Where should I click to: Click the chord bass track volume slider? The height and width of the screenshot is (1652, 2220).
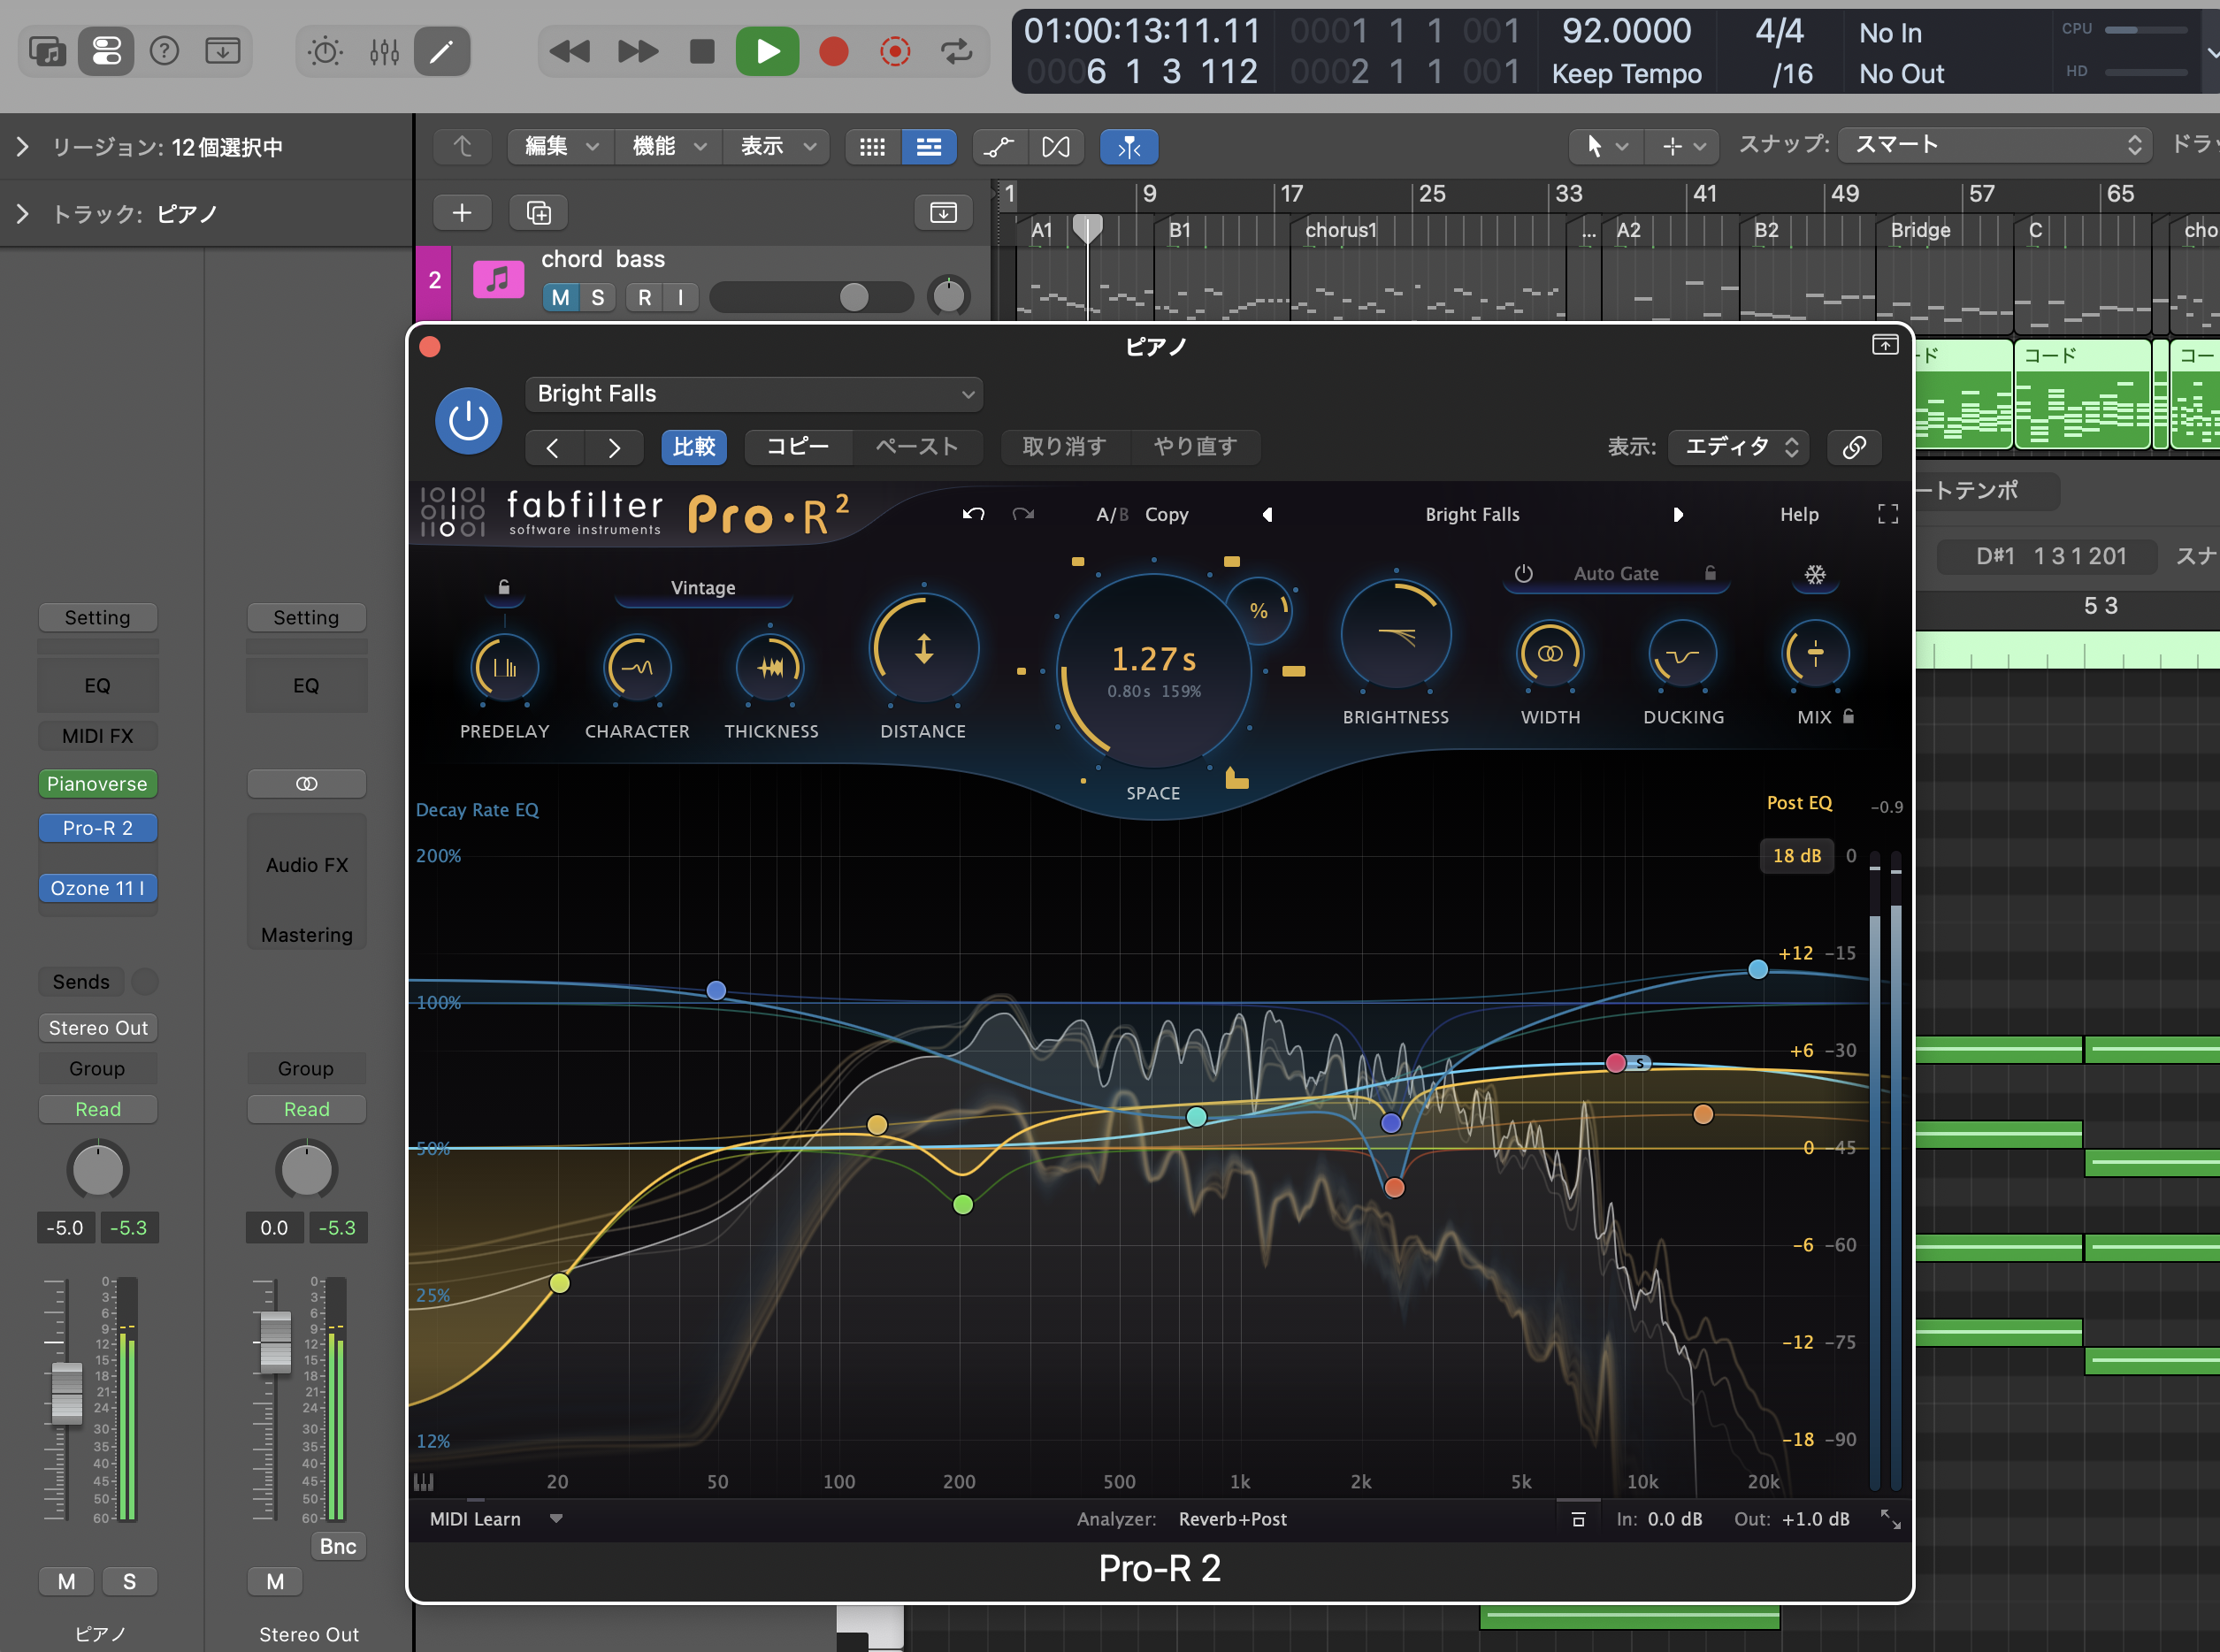[x=812, y=297]
